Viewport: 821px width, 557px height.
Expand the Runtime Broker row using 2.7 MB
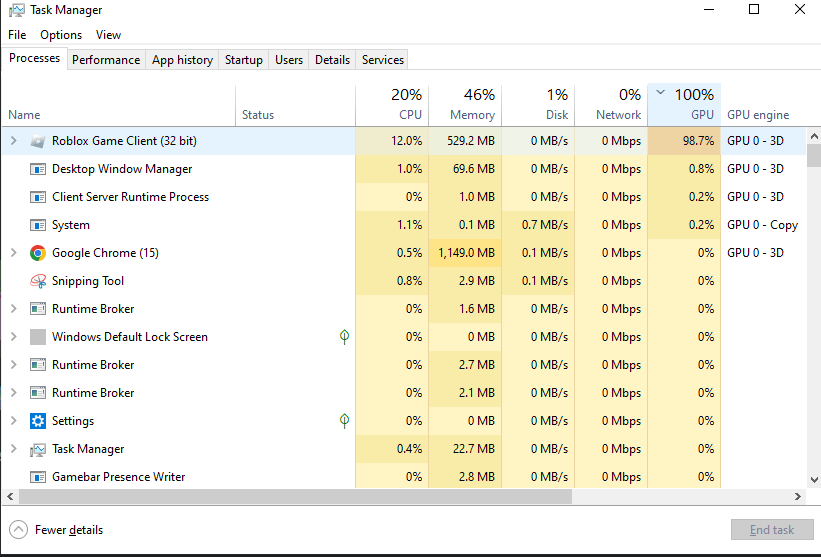14,365
